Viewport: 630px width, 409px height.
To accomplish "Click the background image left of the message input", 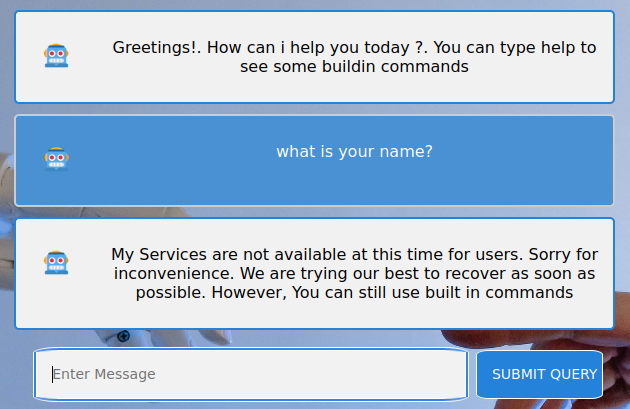I will [x=17, y=375].
